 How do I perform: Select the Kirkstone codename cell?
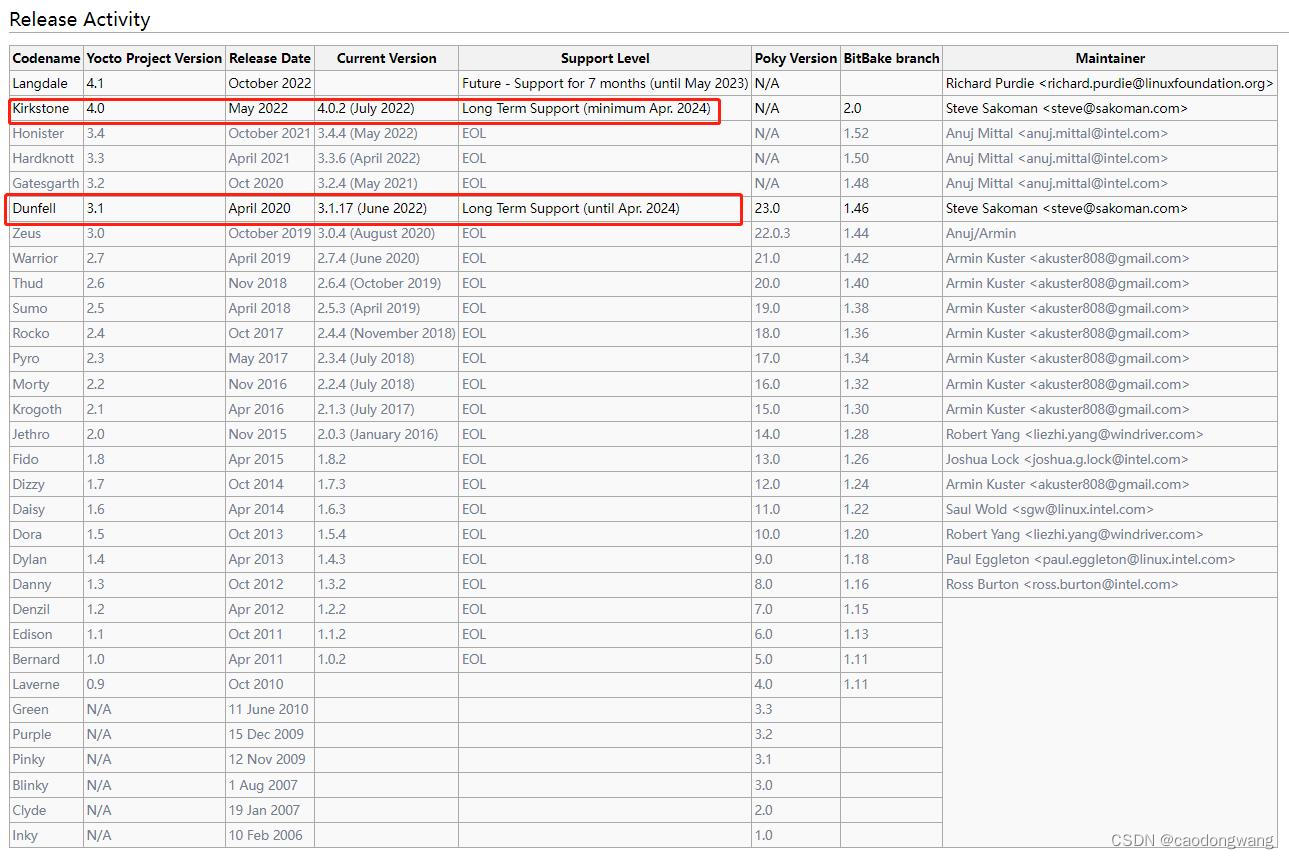46,108
